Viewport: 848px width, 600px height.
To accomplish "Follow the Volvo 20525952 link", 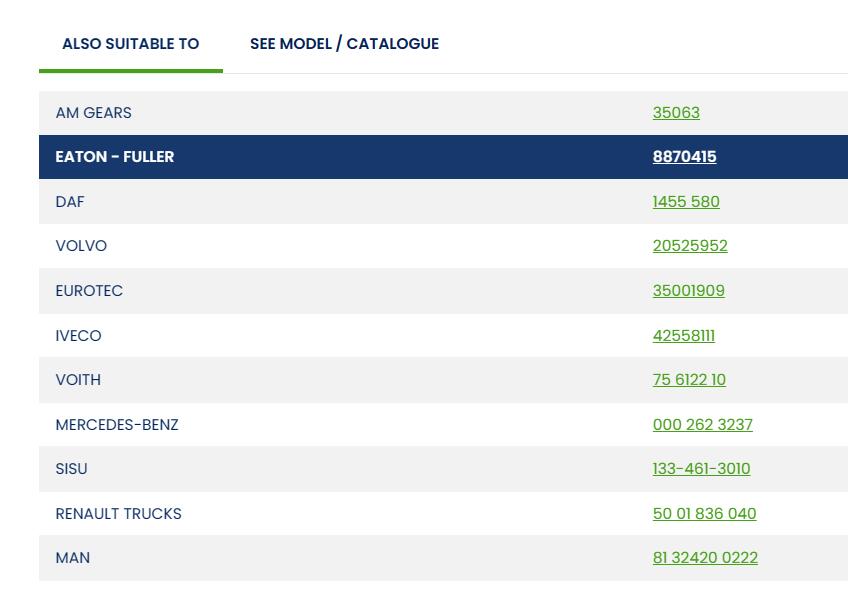I will pyautogui.click(x=689, y=246).
